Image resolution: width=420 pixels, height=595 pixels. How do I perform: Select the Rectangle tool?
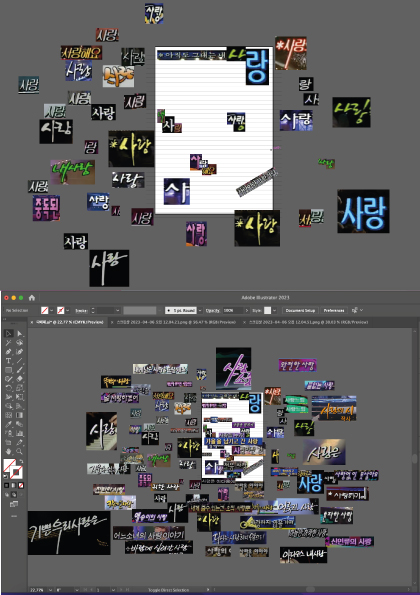pyautogui.click(x=8, y=370)
